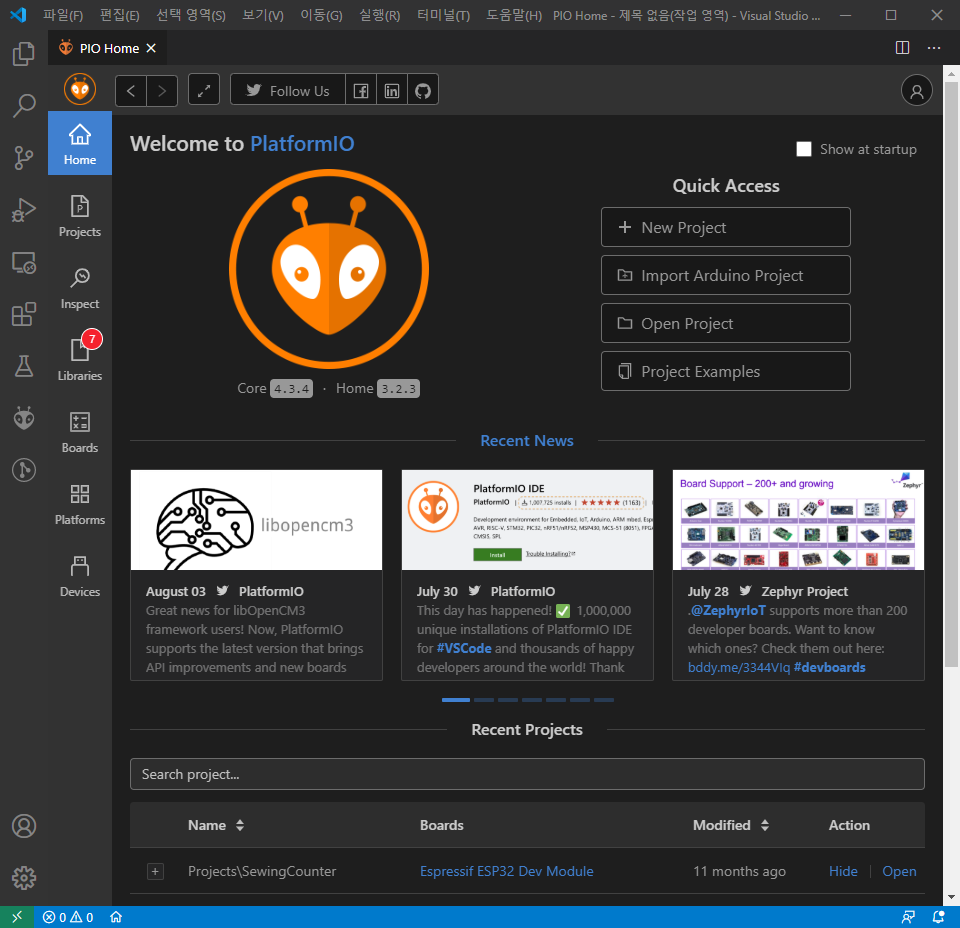Switch to Inspect in PIO sidebar
Image resolution: width=960 pixels, height=928 pixels.
[x=80, y=288]
